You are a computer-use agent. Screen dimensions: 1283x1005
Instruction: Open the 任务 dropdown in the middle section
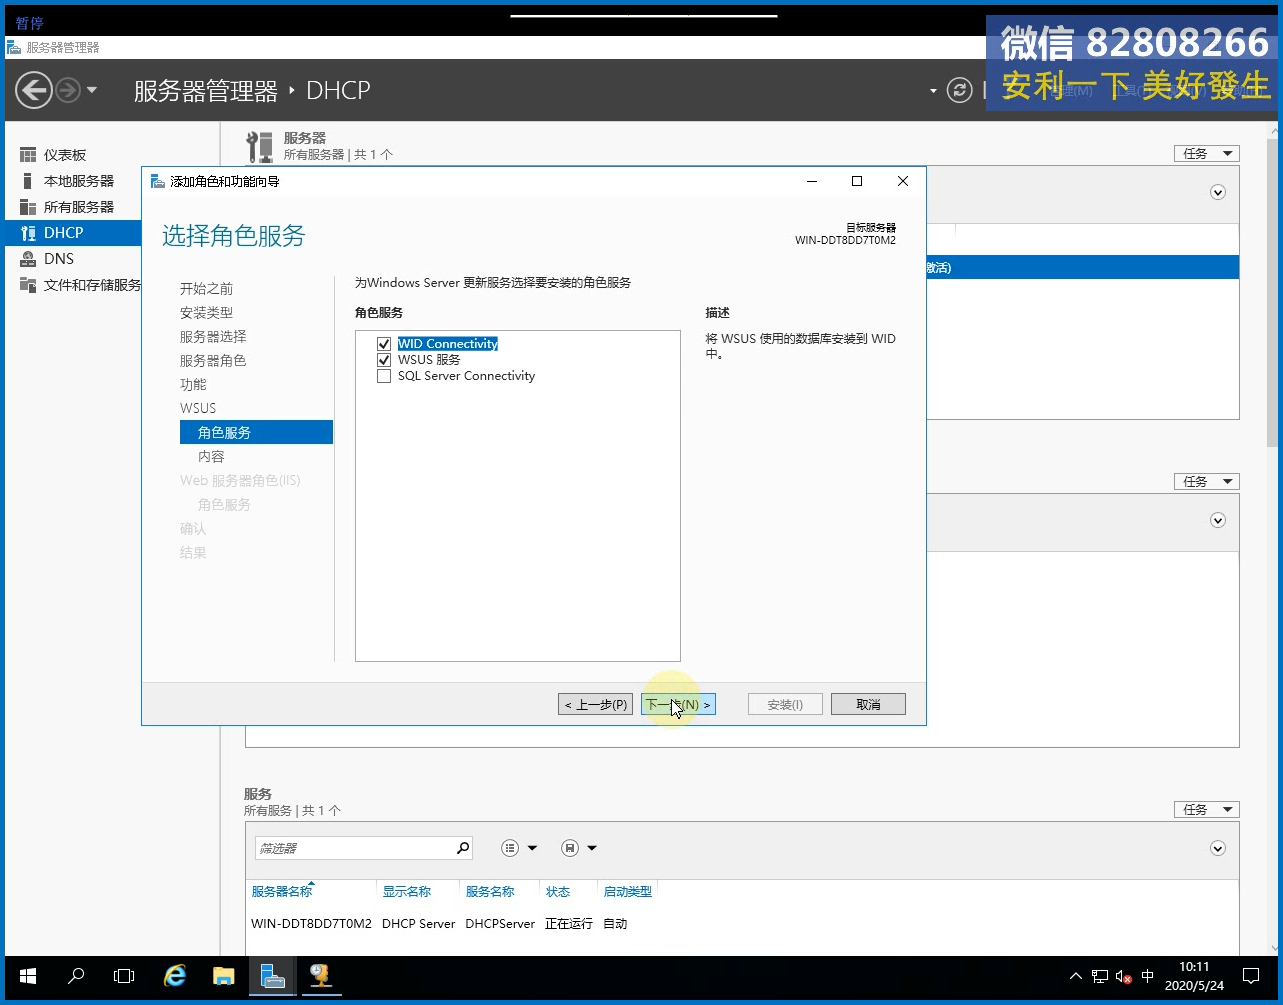(1206, 481)
